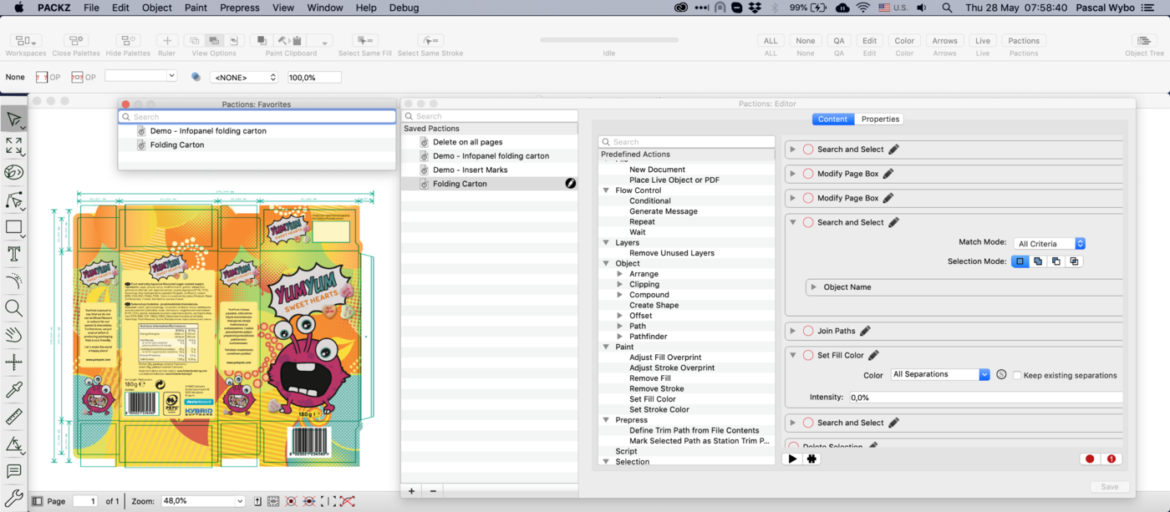Select the Text tool
The image size is (1170, 512).
(x=13, y=254)
